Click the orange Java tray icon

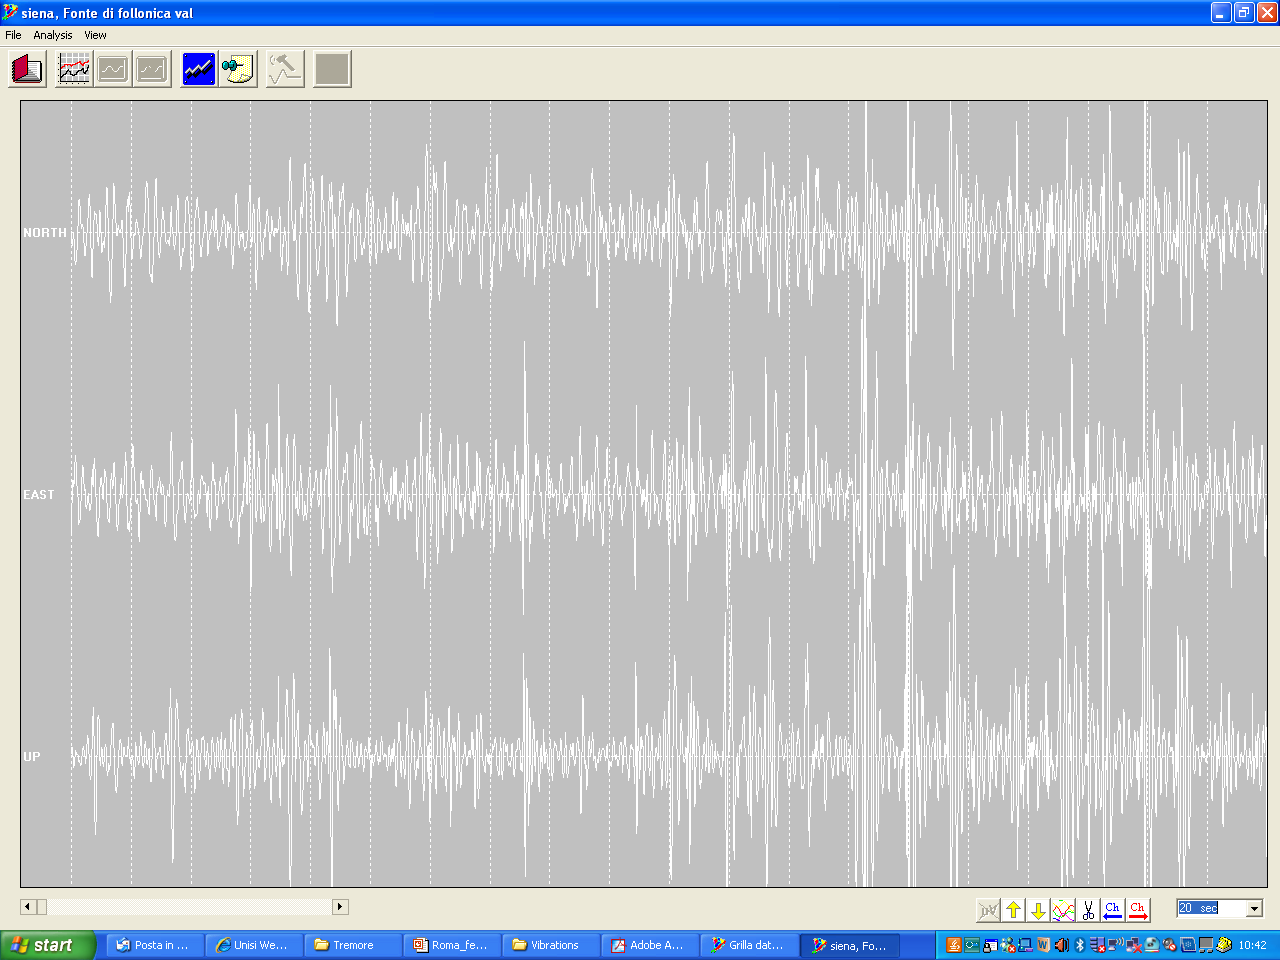[x=954, y=945]
